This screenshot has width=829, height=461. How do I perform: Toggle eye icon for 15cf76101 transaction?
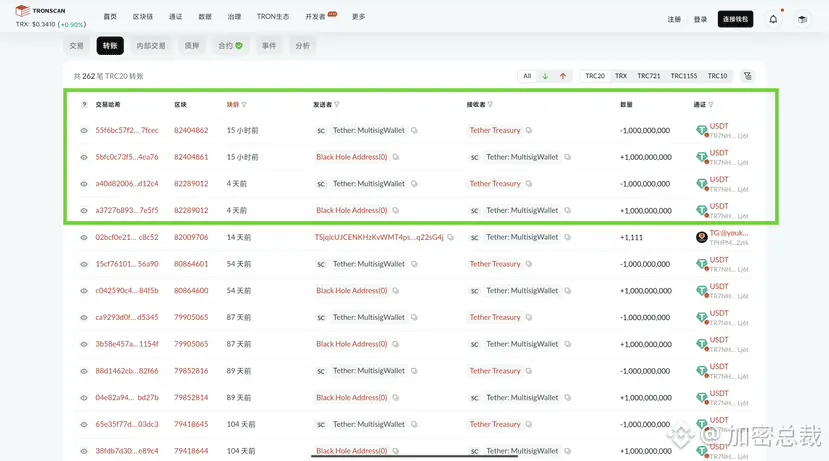[x=84, y=264]
